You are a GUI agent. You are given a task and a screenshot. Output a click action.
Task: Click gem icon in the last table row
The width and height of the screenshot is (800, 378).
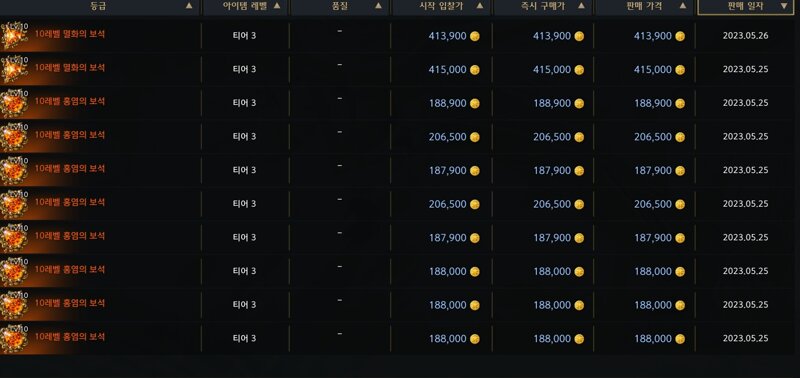14,339
